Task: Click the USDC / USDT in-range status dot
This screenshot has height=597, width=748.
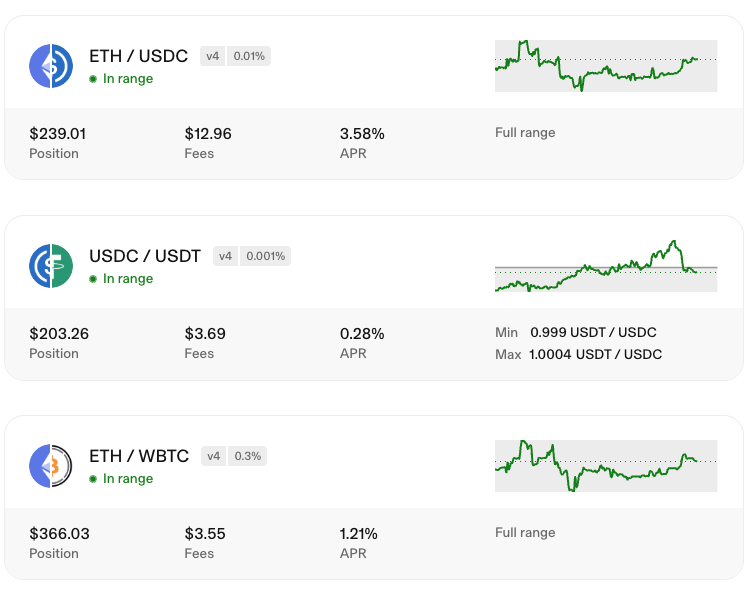Action: [x=93, y=279]
